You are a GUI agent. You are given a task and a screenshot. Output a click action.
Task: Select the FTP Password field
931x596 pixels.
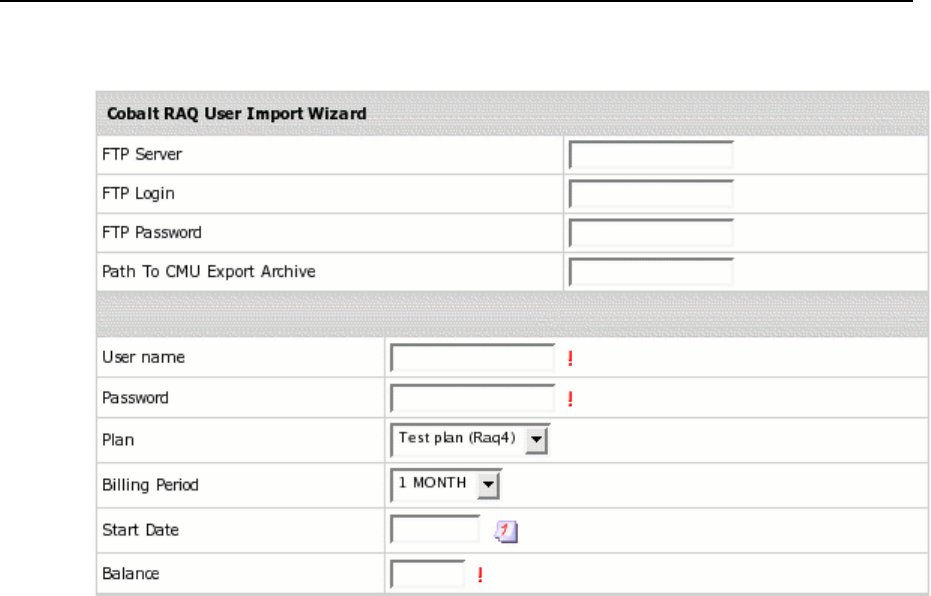click(651, 233)
